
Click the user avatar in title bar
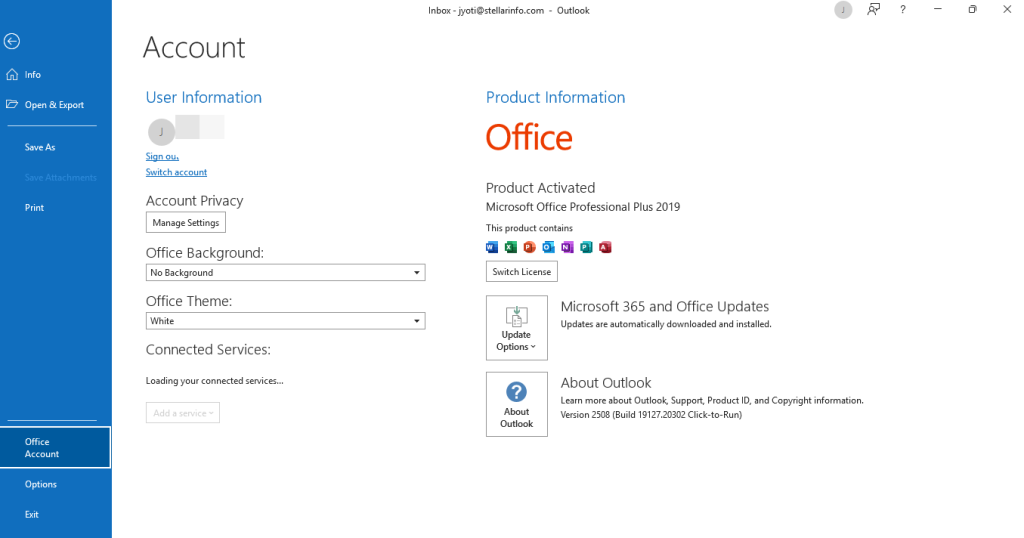[x=843, y=10]
